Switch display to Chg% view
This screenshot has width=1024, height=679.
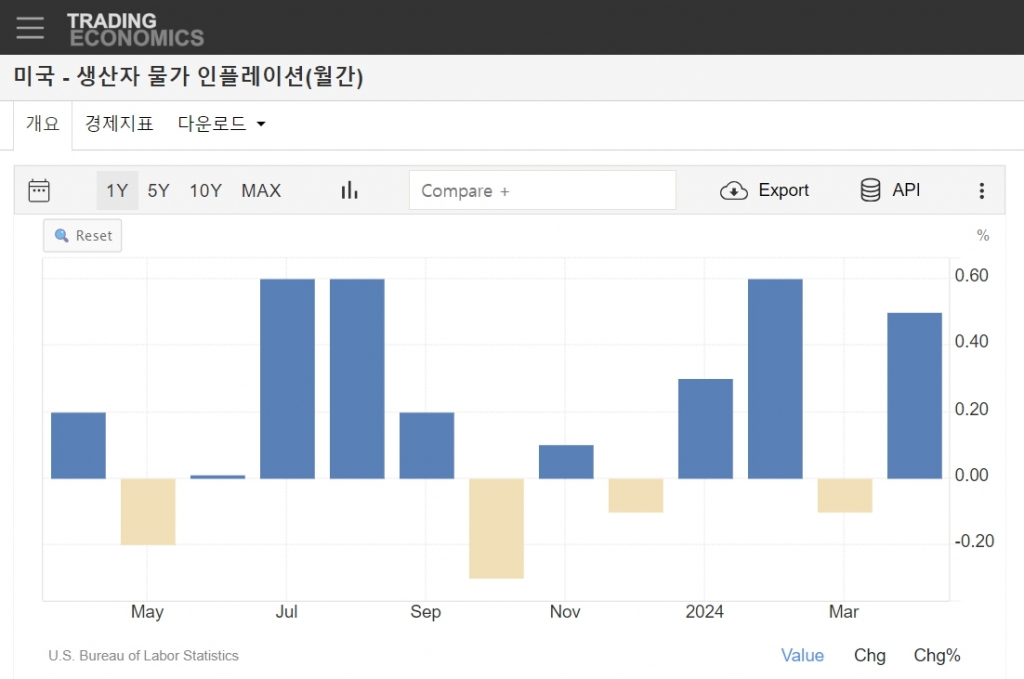coord(936,655)
